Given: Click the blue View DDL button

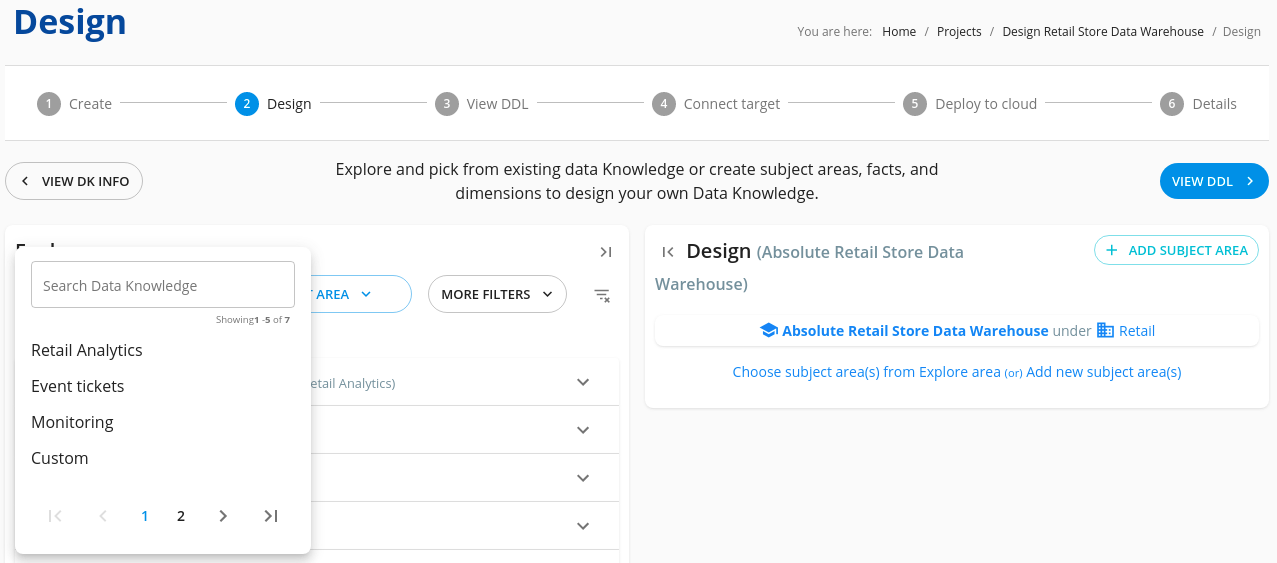Looking at the screenshot, I should [x=1214, y=182].
